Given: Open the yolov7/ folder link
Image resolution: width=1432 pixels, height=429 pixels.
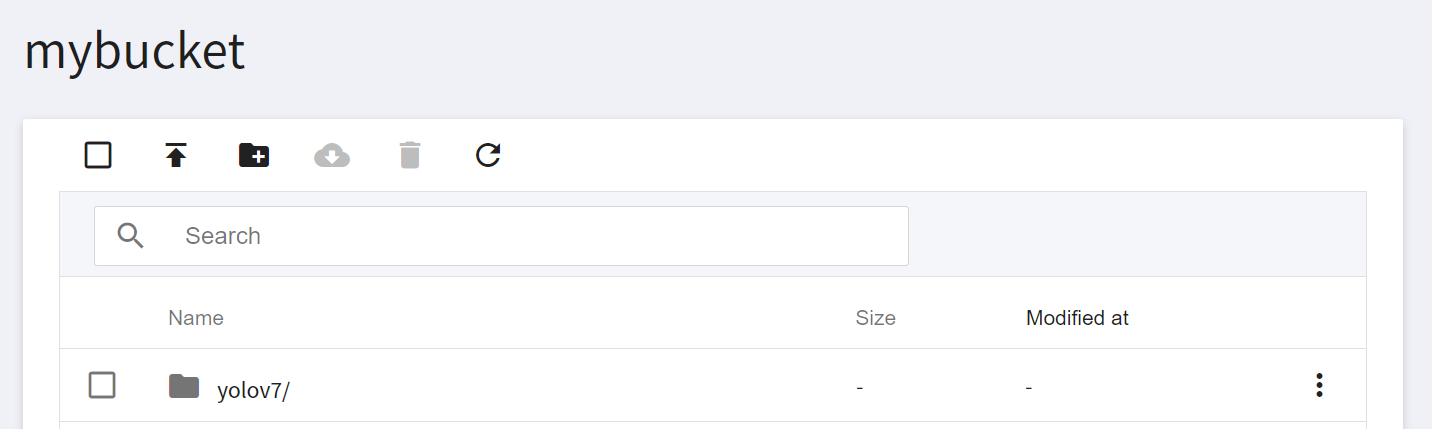Looking at the screenshot, I should tap(253, 390).
